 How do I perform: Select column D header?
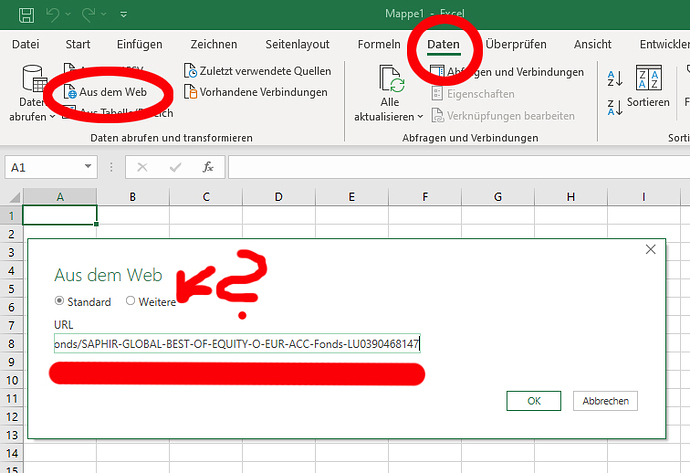click(279, 197)
